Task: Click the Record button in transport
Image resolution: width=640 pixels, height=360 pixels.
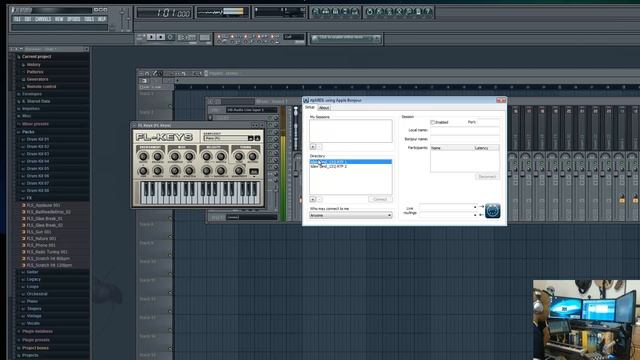Action: coord(170,37)
